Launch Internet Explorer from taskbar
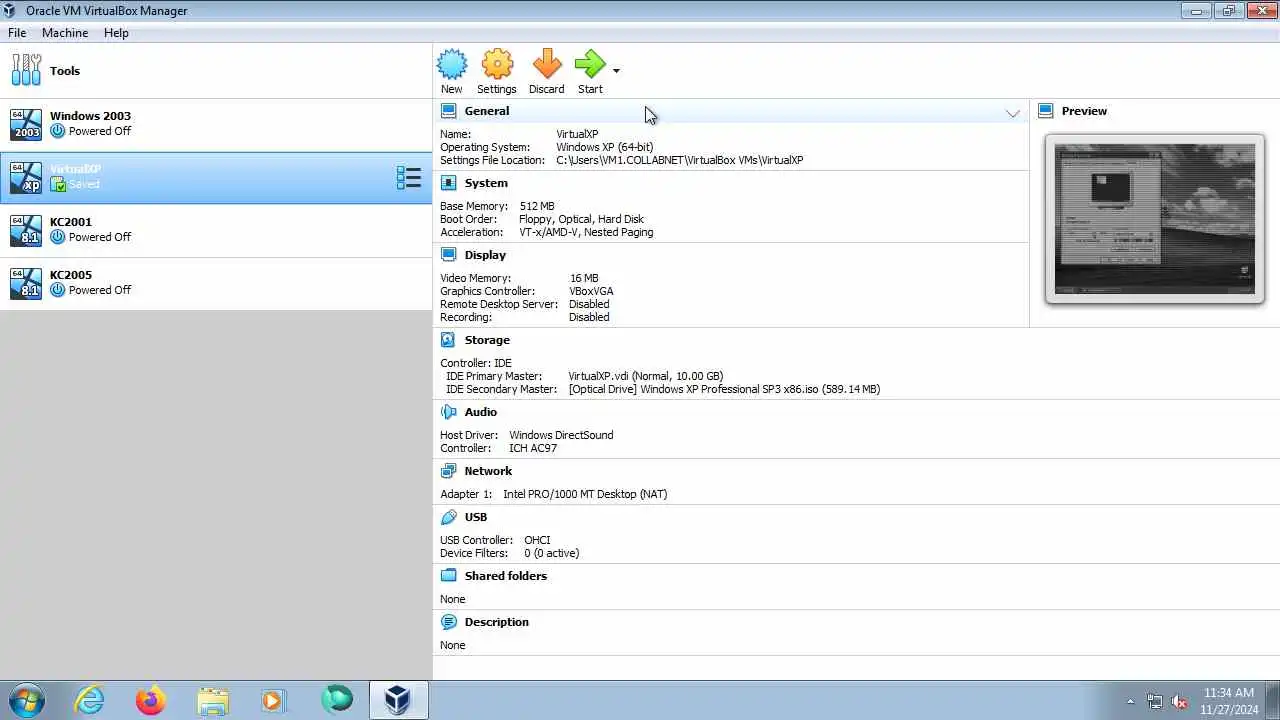The image size is (1280, 720). pyautogui.click(x=90, y=700)
